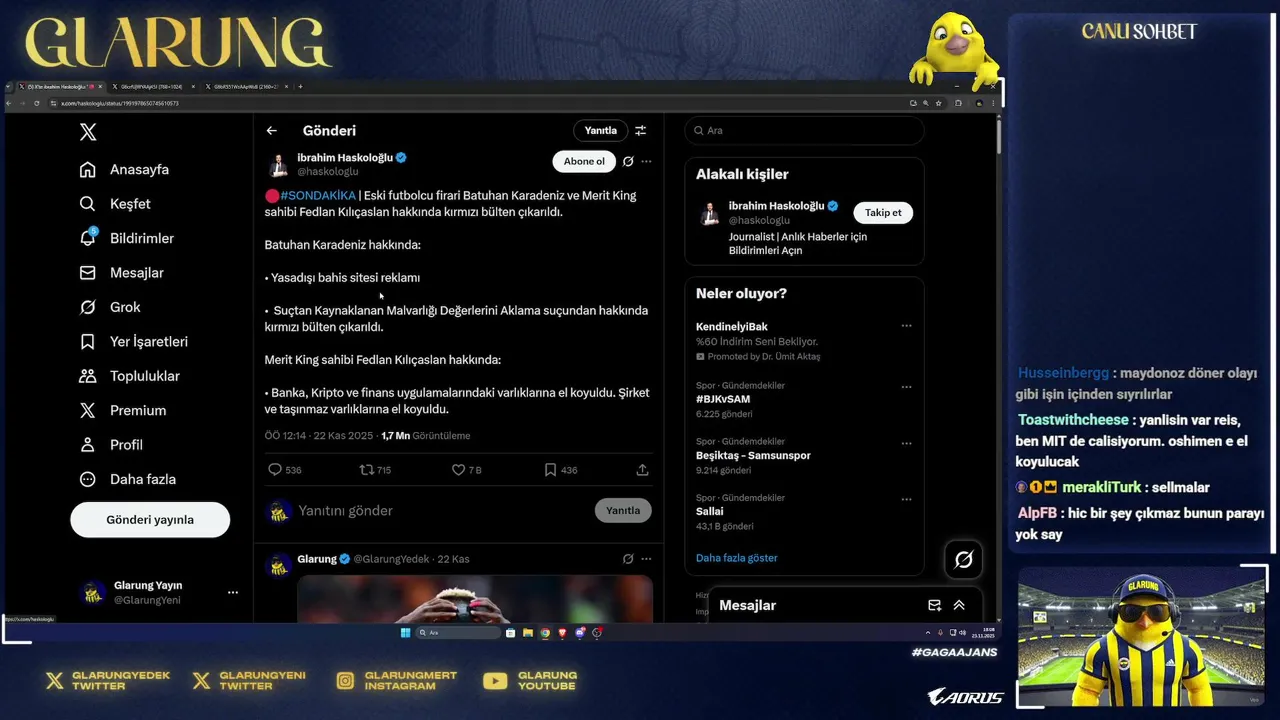Click the X logo in sidebar
This screenshot has height=720, width=1280.
coord(88,132)
